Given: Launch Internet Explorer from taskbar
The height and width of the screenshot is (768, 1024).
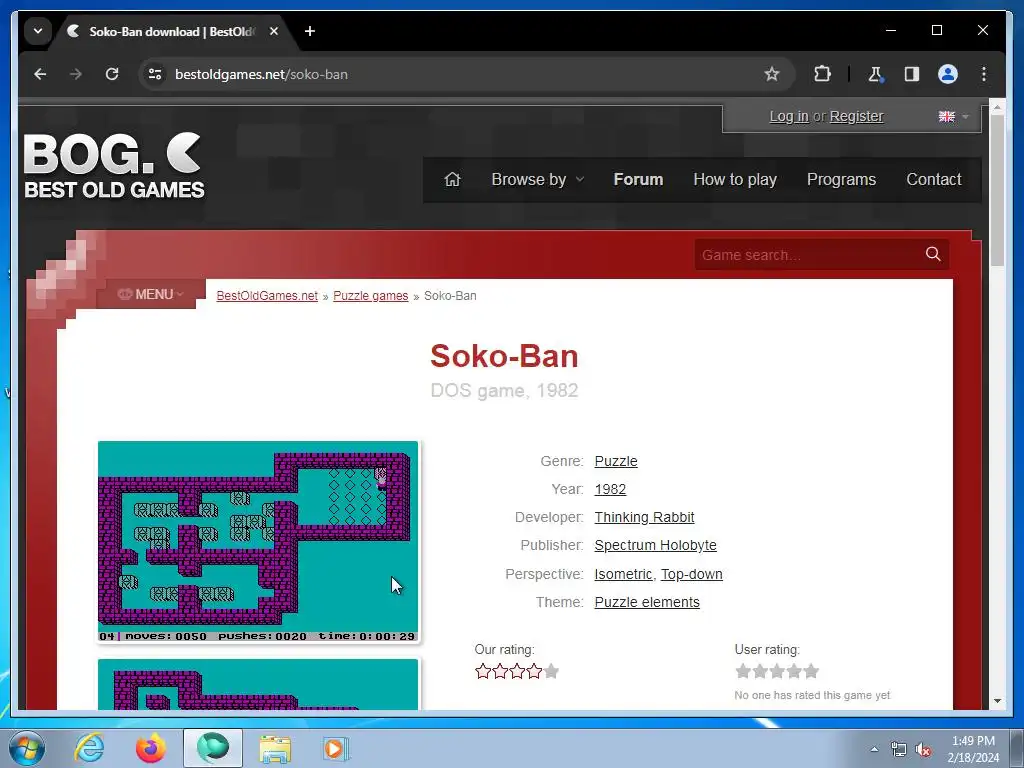Looking at the screenshot, I should tap(89, 748).
